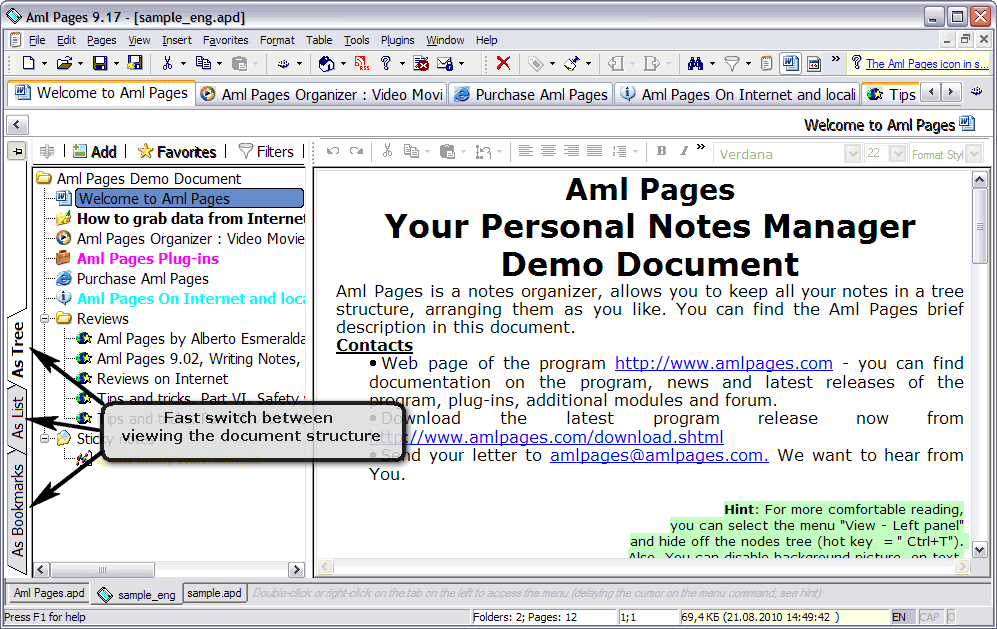The height and width of the screenshot is (629, 997).
Task: Click the Copy icon in main toolbar
Action: (203, 63)
